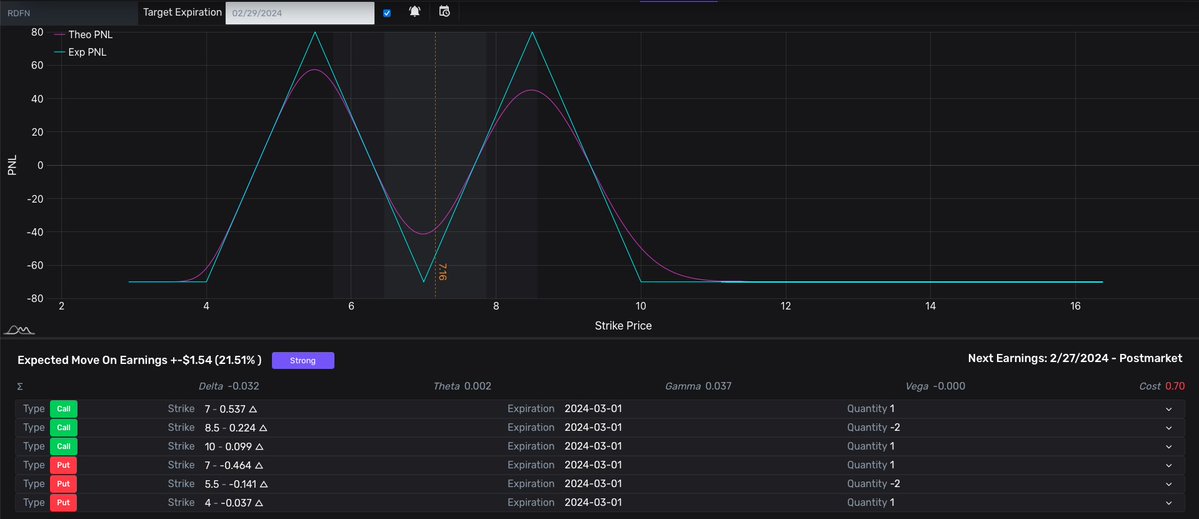Click Put badge on strike 4 row
Image resolution: width=1199 pixels, height=519 pixels.
(63, 503)
